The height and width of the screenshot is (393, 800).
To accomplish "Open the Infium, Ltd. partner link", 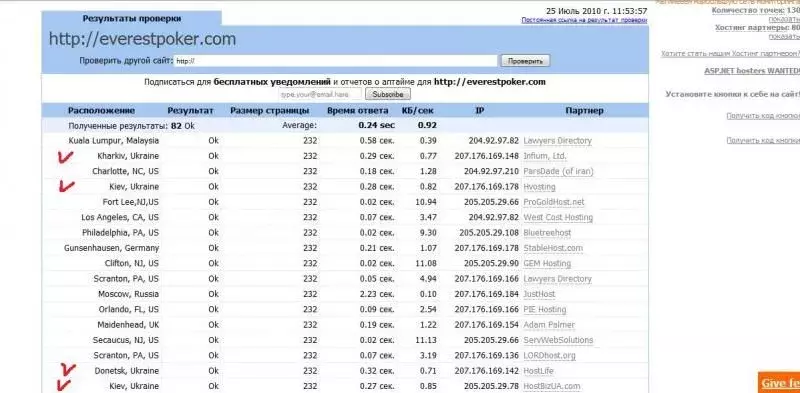I will [x=545, y=156].
